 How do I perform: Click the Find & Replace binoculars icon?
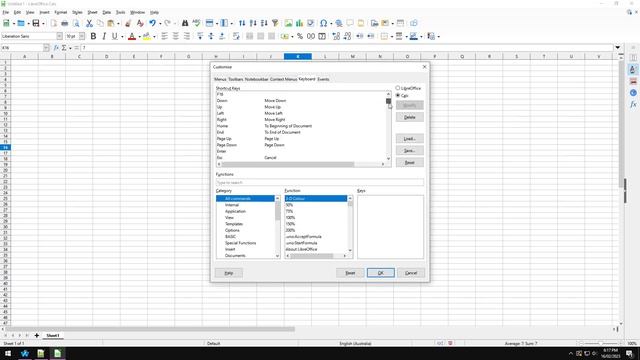click(x=185, y=23)
